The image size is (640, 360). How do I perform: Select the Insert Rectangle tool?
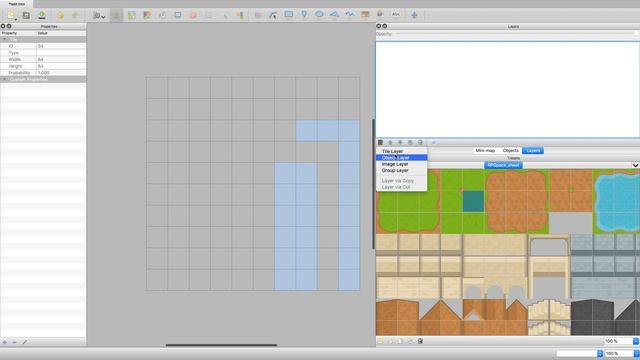(x=289, y=15)
